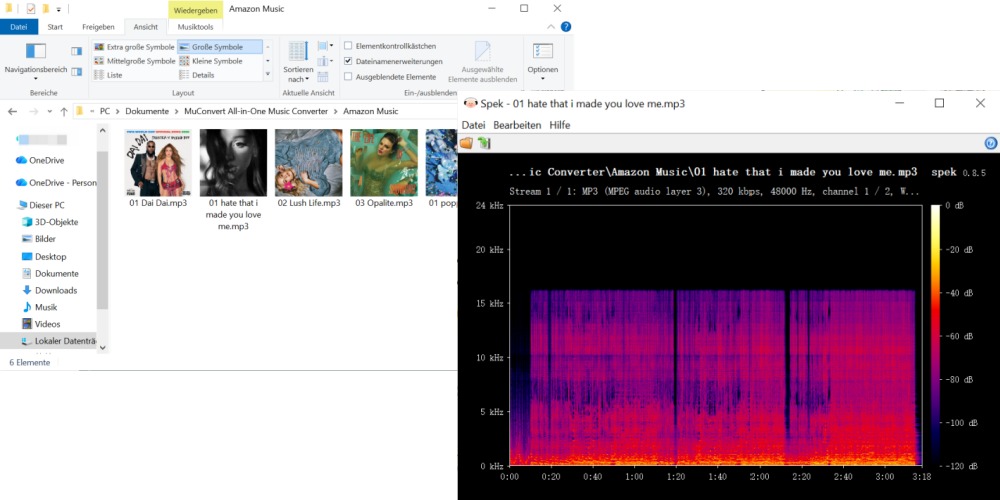Choose Kleine Symbole layout
The image size is (1000, 500).
(211, 61)
